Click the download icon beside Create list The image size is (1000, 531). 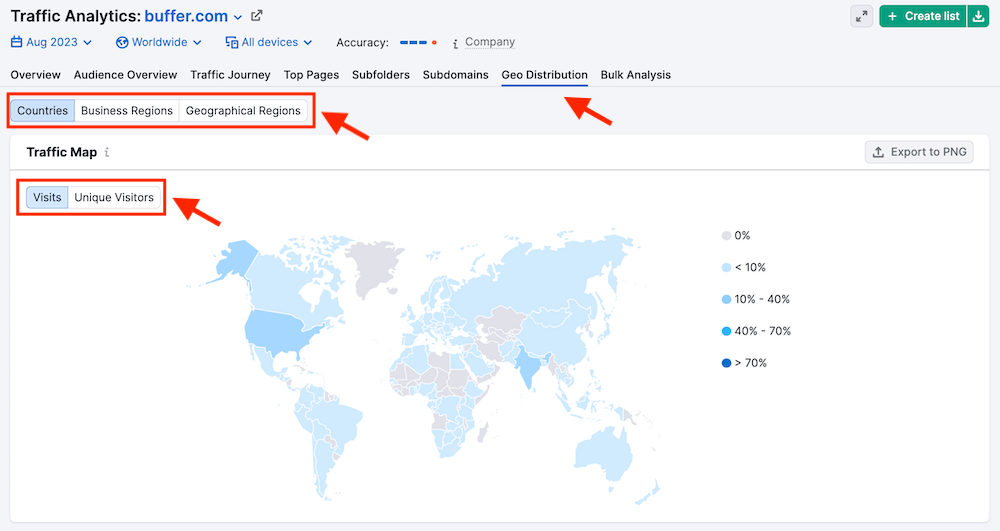click(978, 16)
